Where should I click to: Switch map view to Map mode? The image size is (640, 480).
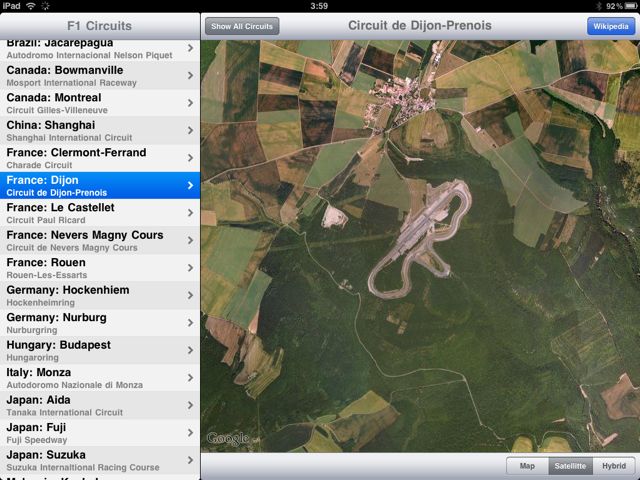[527, 466]
